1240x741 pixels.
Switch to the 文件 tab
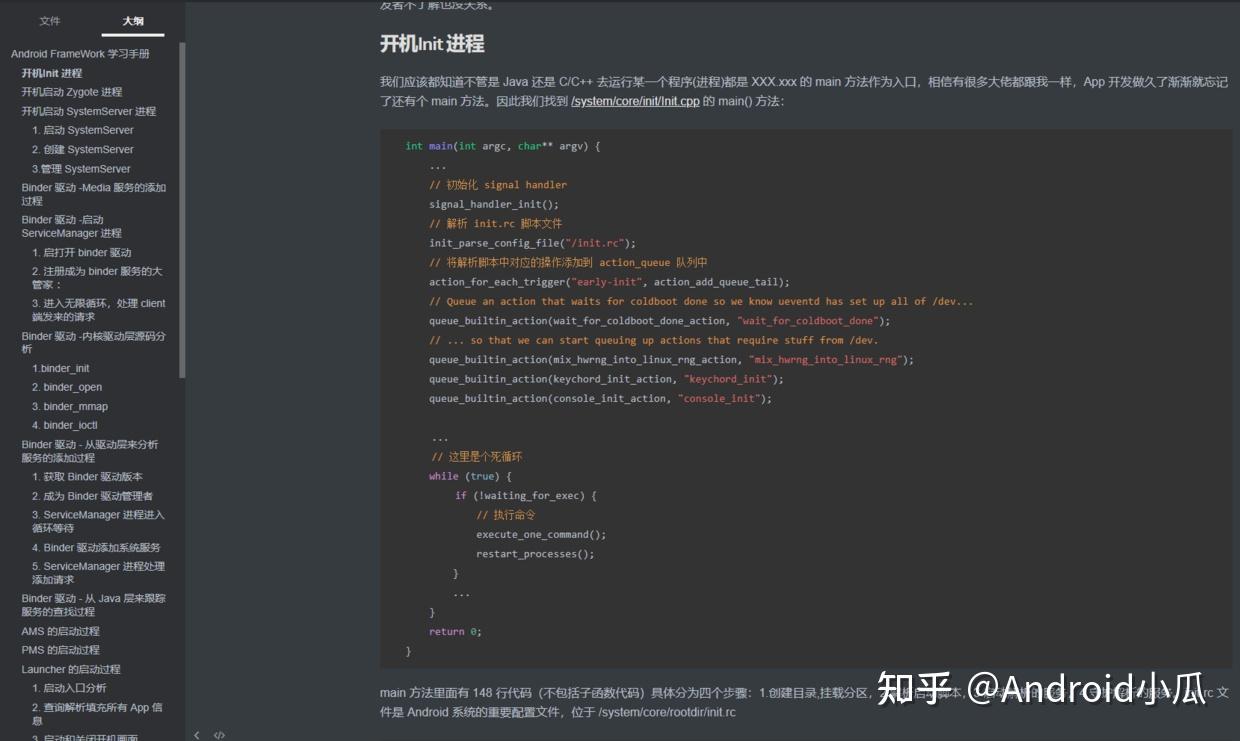pyautogui.click(x=51, y=20)
